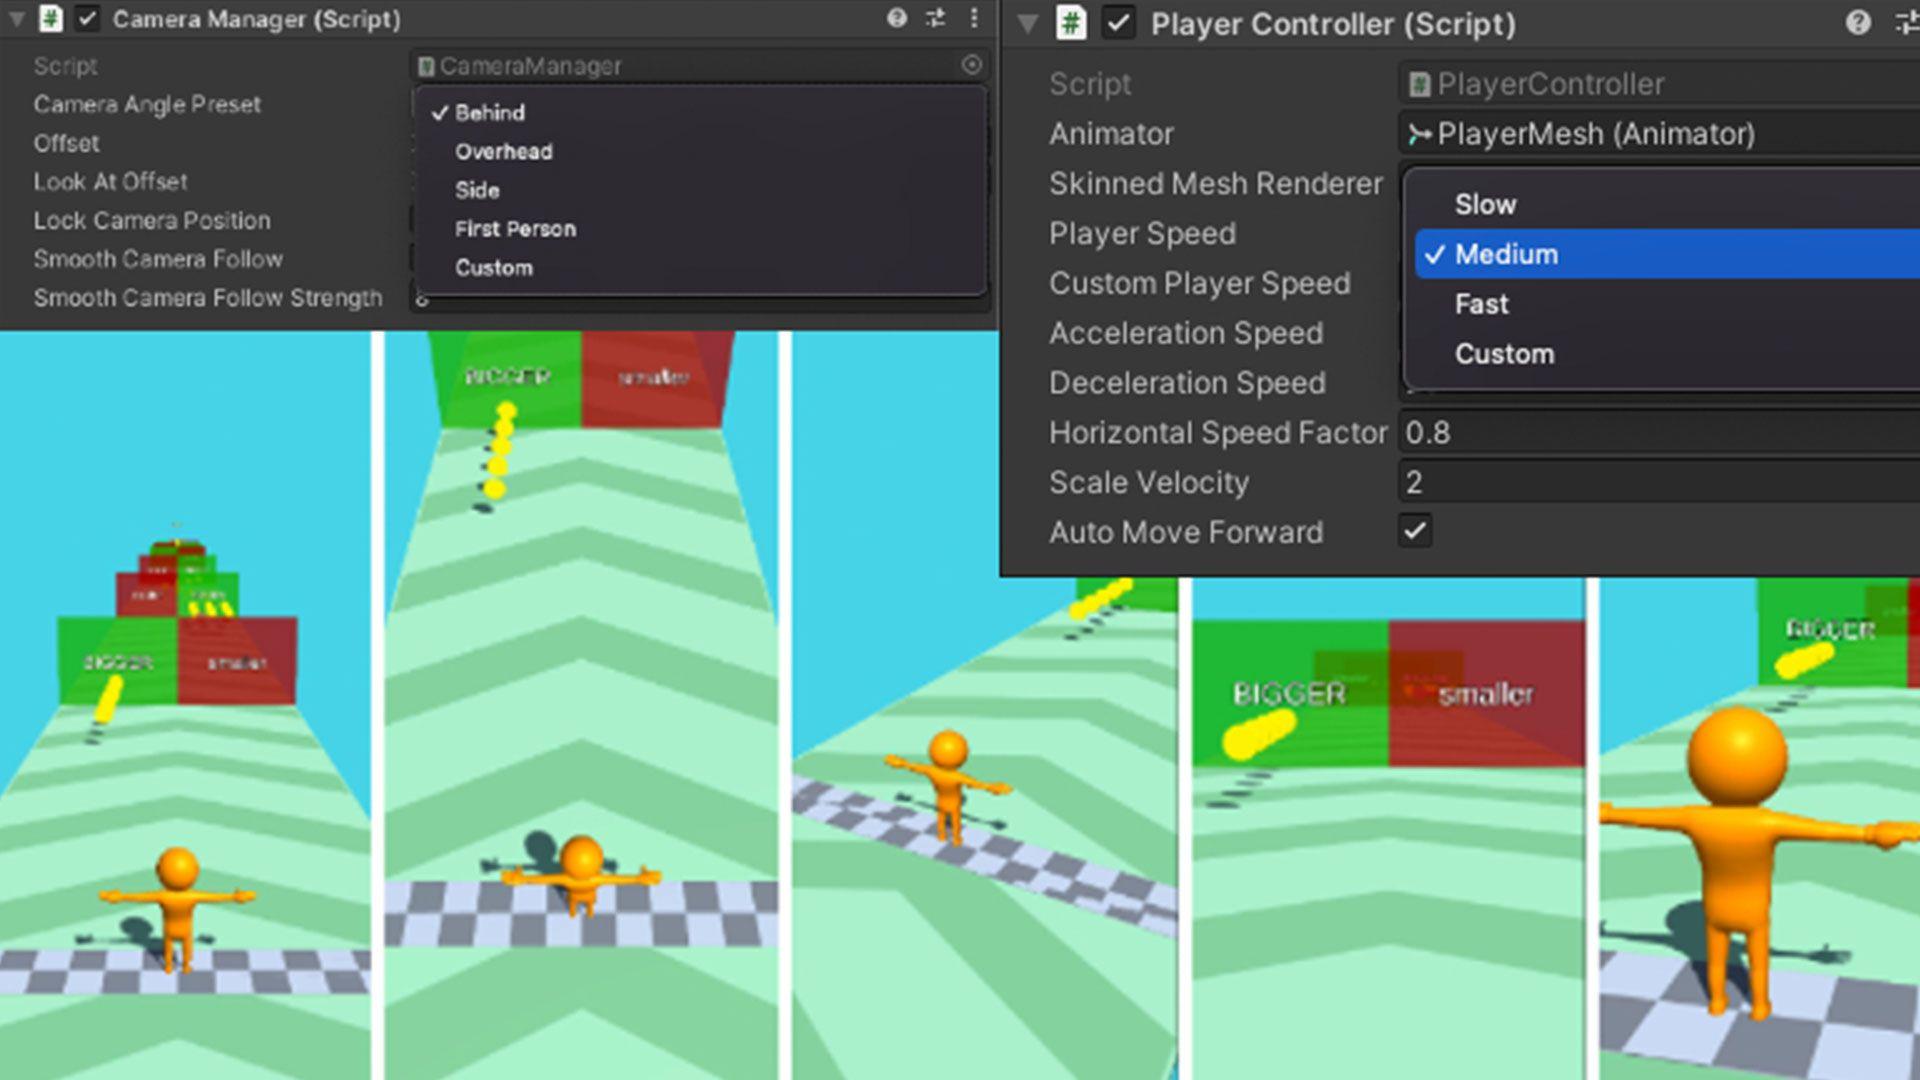Open the Player Speed dropdown

coord(1648,233)
